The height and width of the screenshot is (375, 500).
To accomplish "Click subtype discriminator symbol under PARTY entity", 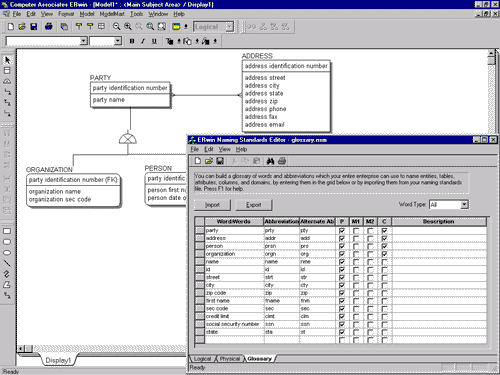I will coord(128,138).
